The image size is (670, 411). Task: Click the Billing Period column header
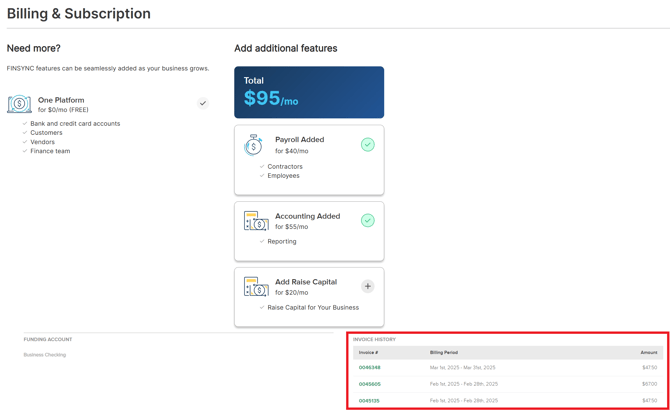pos(444,353)
